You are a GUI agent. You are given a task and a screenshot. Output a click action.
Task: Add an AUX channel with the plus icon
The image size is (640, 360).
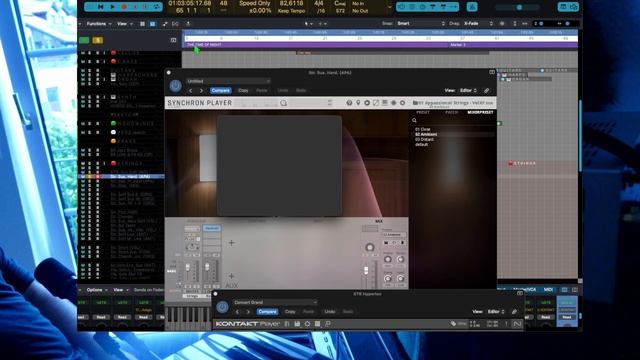(231, 276)
